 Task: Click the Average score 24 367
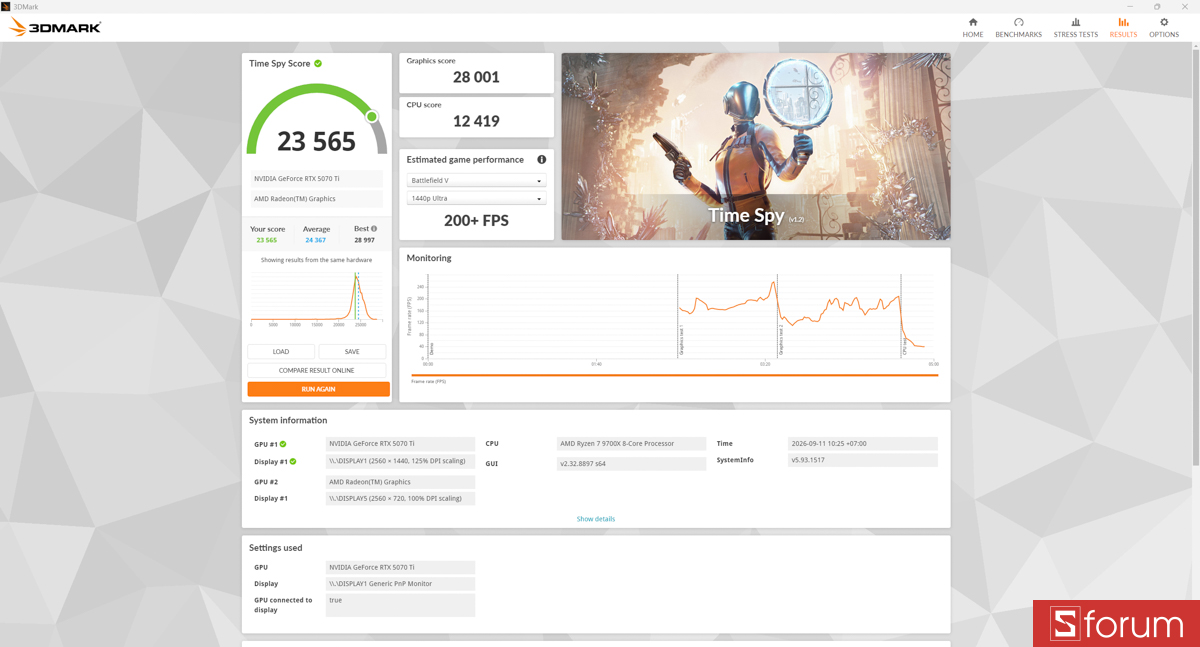pos(316,240)
